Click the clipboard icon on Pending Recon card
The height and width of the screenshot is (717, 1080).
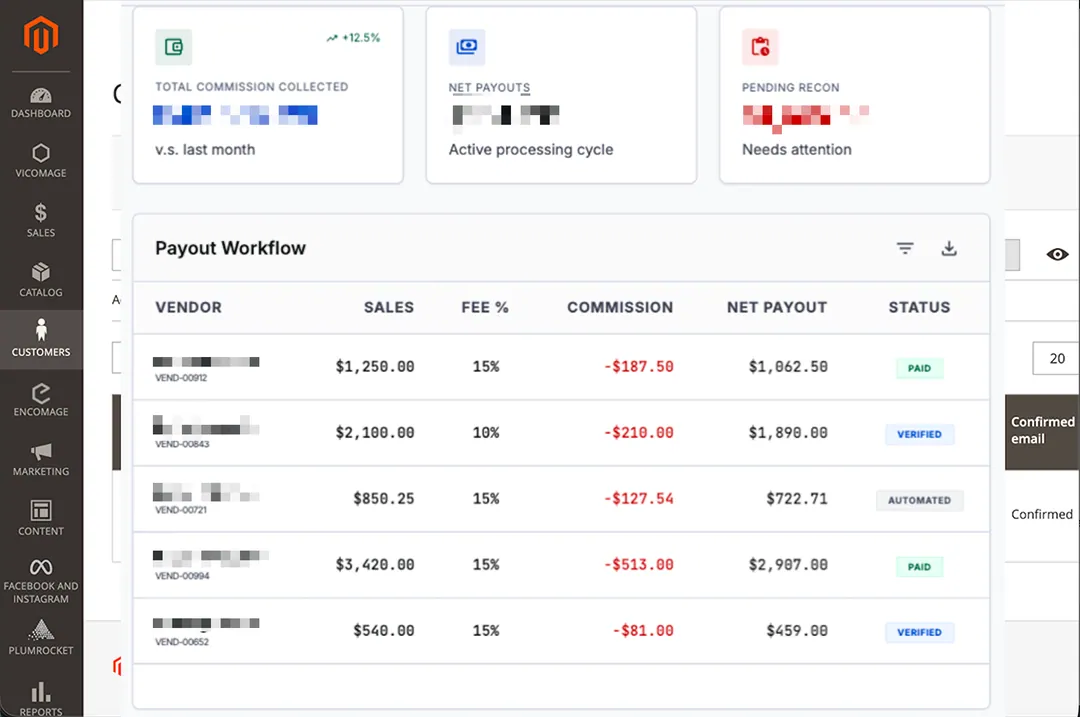point(760,47)
